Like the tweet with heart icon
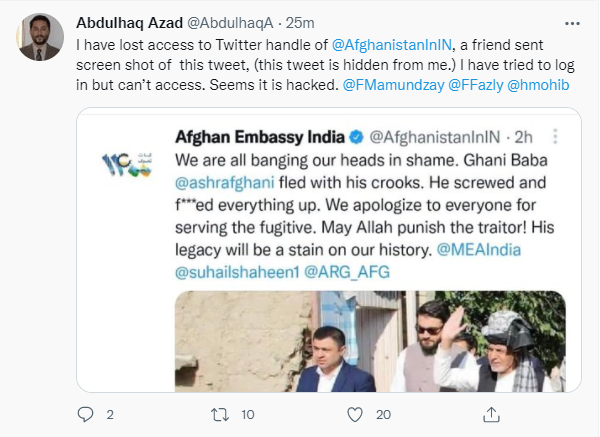This screenshot has width=600, height=437. [353, 414]
